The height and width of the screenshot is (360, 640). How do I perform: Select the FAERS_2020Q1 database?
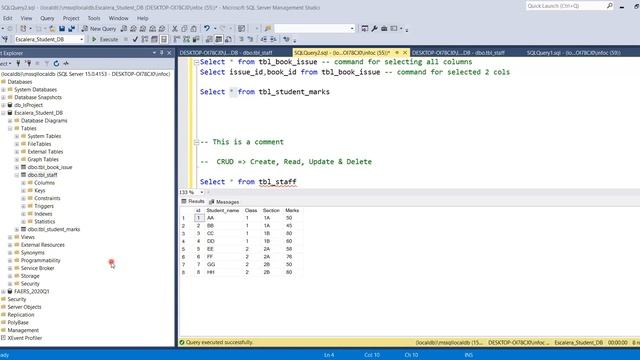click(x=31, y=291)
